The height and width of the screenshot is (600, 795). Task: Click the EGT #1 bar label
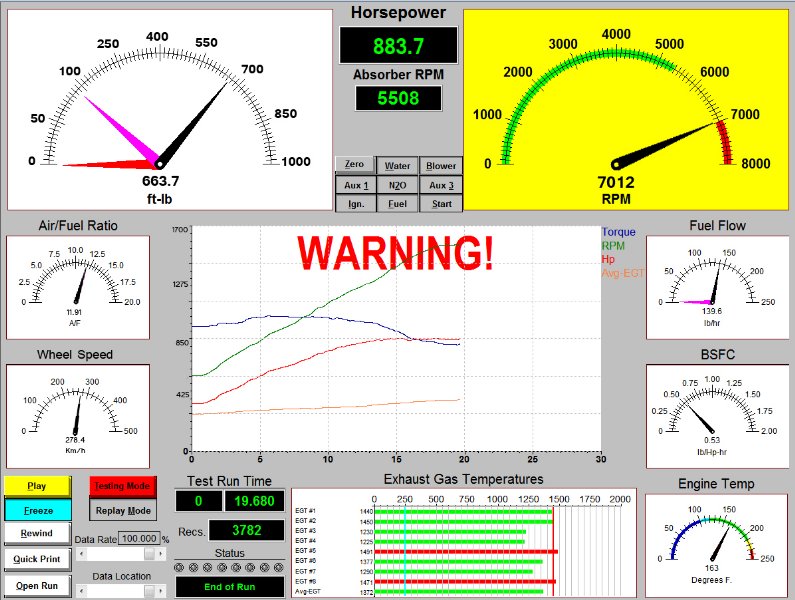point(305,511)
